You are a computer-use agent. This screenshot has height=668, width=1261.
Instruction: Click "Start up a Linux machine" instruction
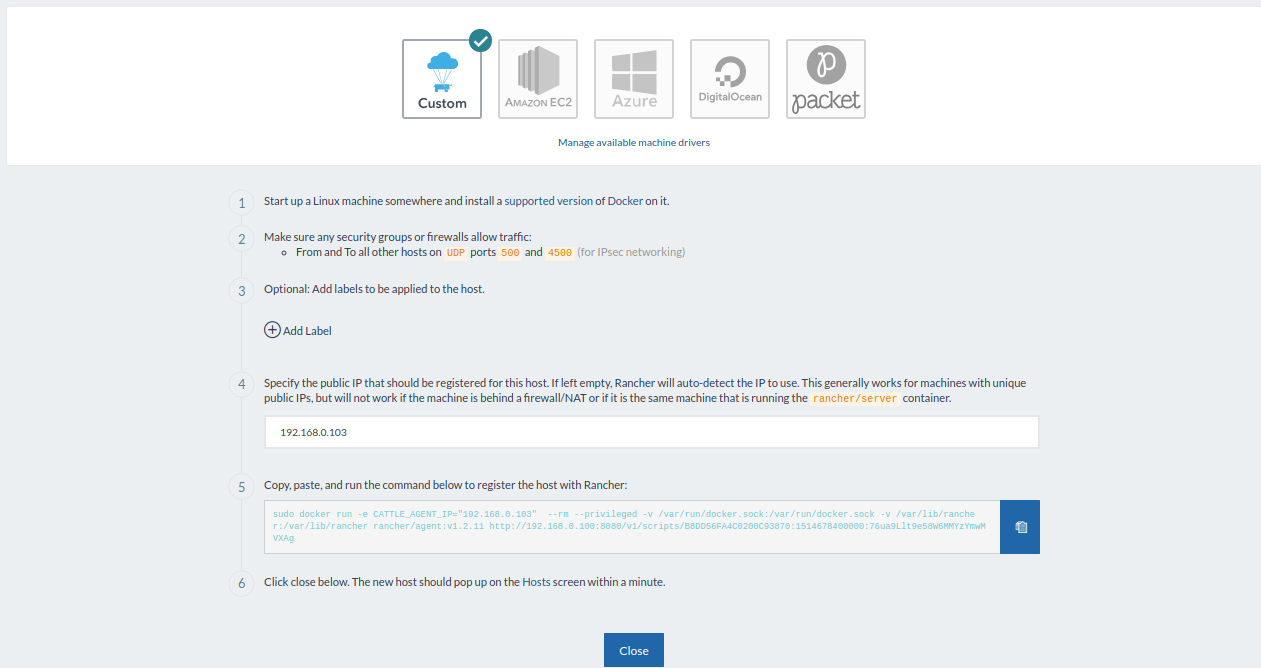coord(467,201)
